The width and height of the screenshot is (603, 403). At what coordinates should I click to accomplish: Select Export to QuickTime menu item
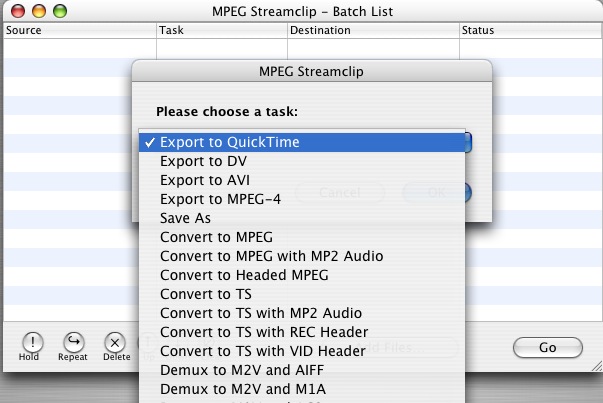302,142
